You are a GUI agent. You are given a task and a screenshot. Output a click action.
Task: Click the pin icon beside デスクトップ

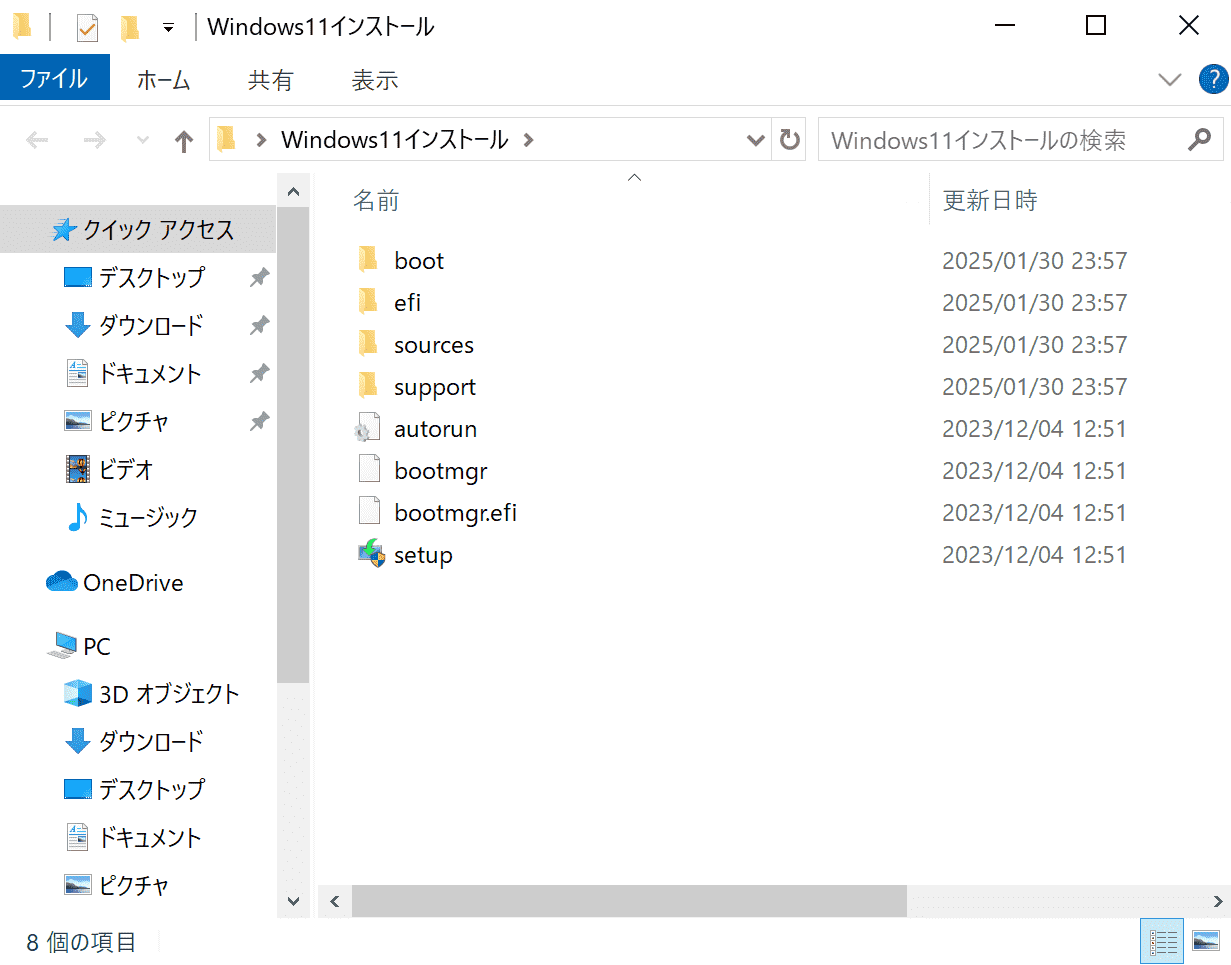point(259,277)
